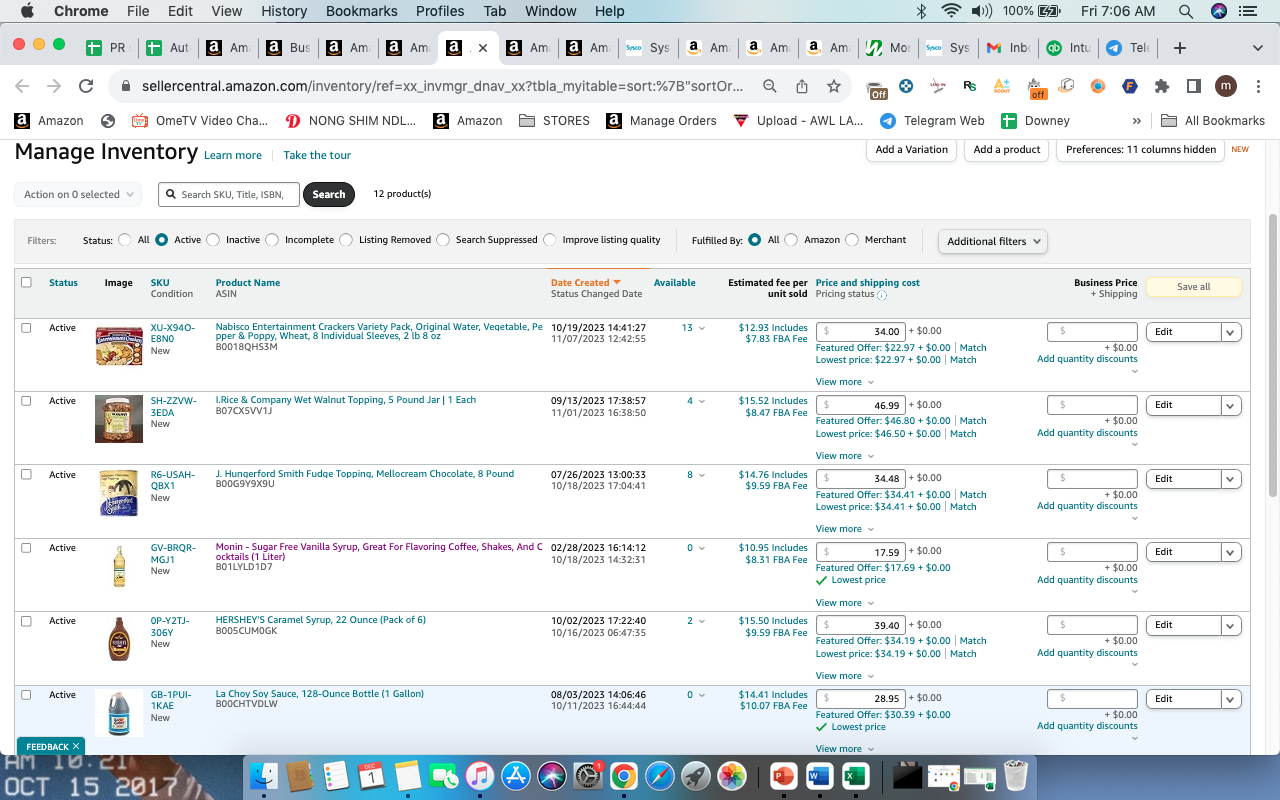Select the Search Suppressed status filter
1280x800 pixels.
tap(443, 240)
